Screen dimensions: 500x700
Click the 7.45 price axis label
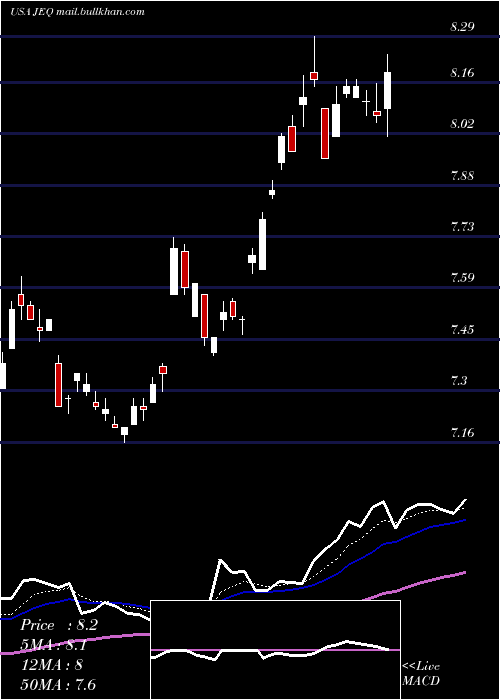coord(462,330)
